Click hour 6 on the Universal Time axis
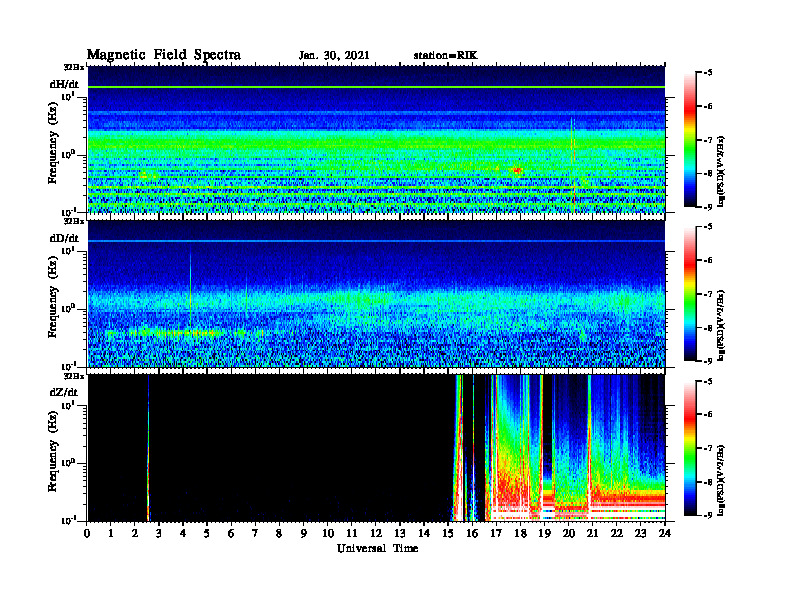Image resolution: width=792 pixels, height=612 pixels. coord(231,534)
